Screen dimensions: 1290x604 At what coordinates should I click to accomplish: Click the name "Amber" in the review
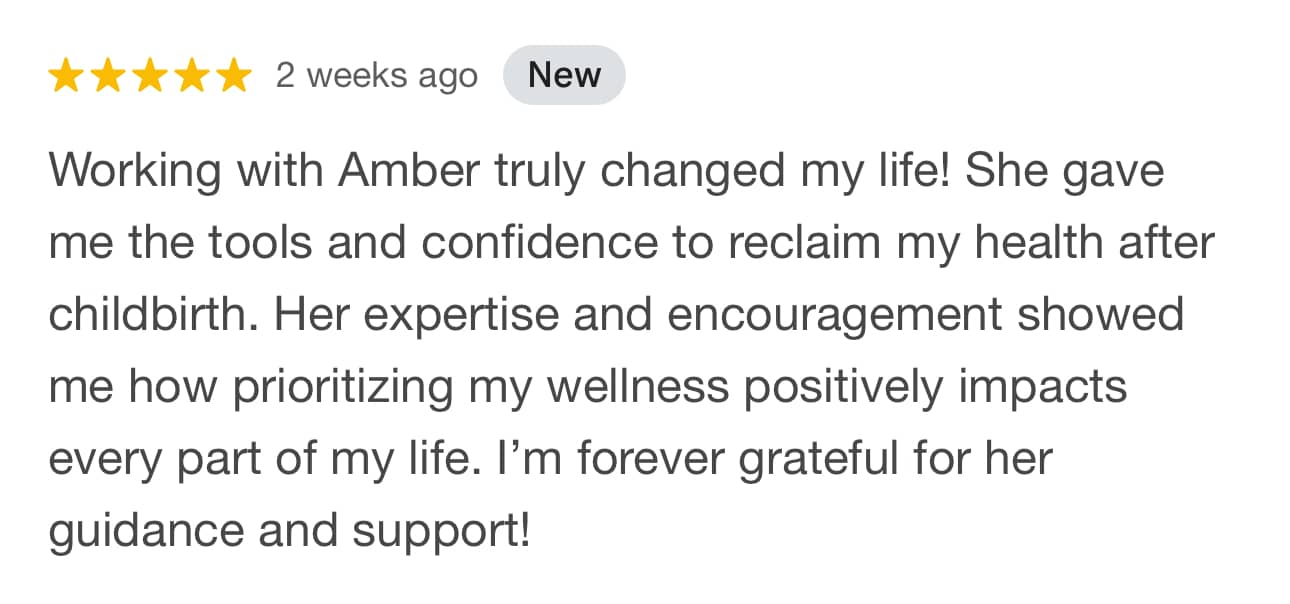pyautogui.click(x=410, y=171)
